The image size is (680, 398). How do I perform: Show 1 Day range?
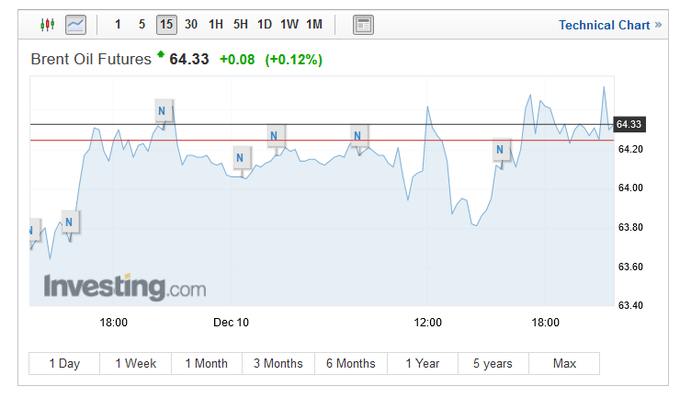pyautogui.click(x=64, y=363)
